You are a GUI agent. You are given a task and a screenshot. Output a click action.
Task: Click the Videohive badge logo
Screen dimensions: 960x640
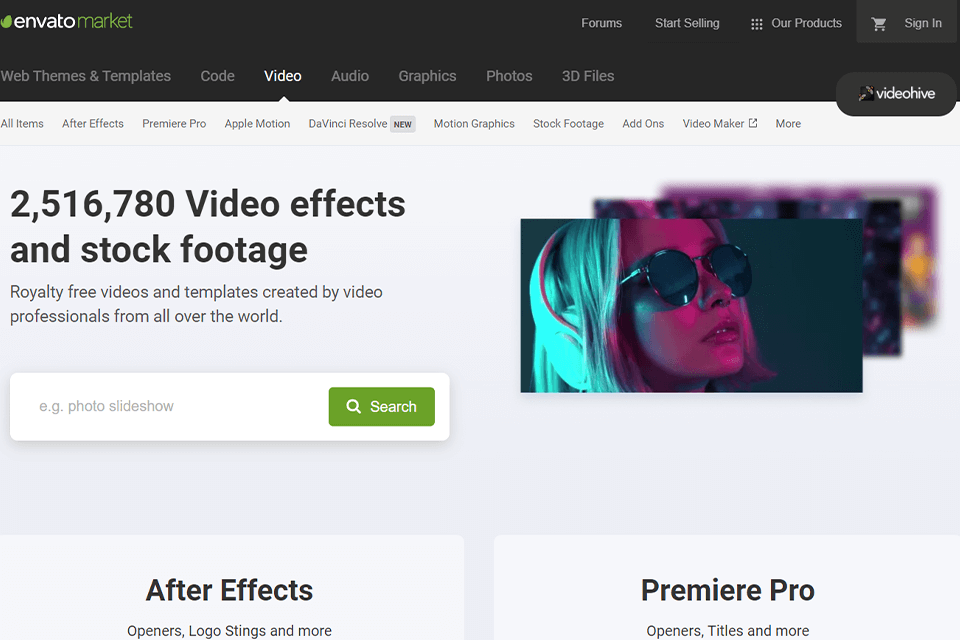[896, 94]
